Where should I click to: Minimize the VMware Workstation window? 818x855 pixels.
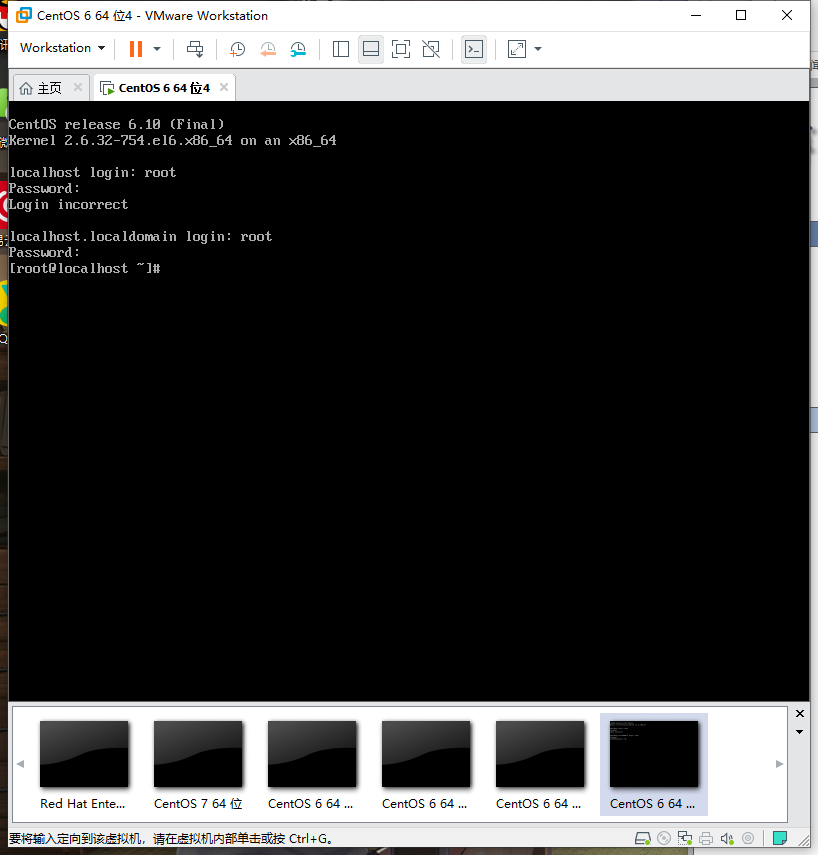click(696, 15)
